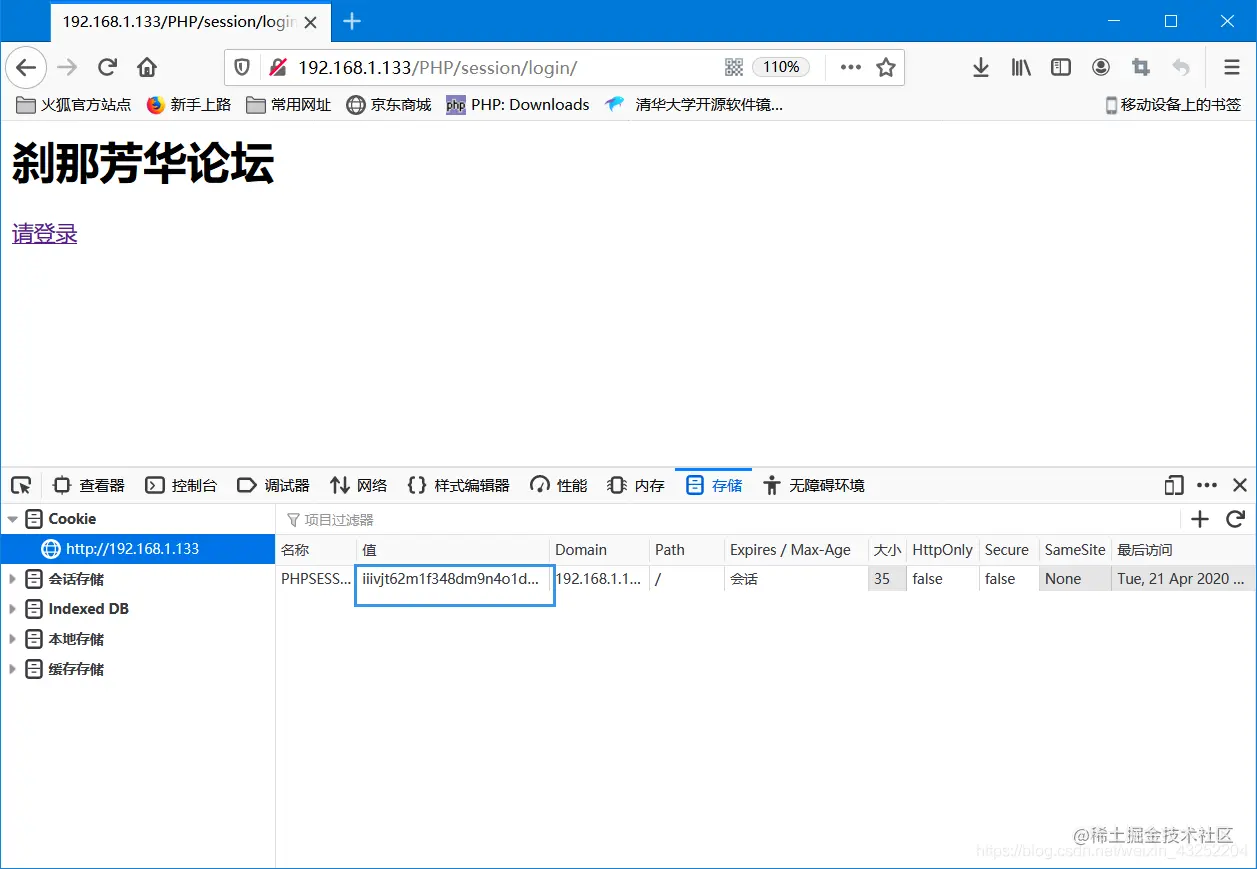The height and width of the screenshot is (869, 1257).
Task: Switch to the 内存 memory tab
Action: (x=636, y=485)
